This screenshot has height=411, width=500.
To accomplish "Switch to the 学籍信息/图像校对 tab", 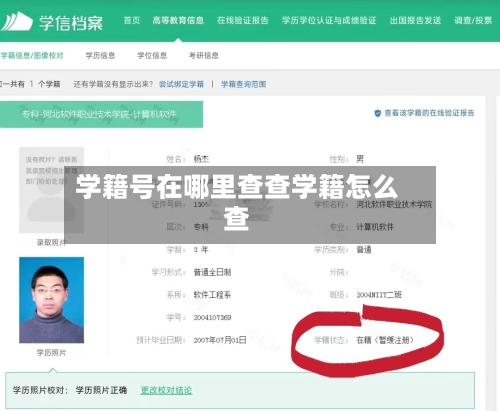I will point(32,56).
